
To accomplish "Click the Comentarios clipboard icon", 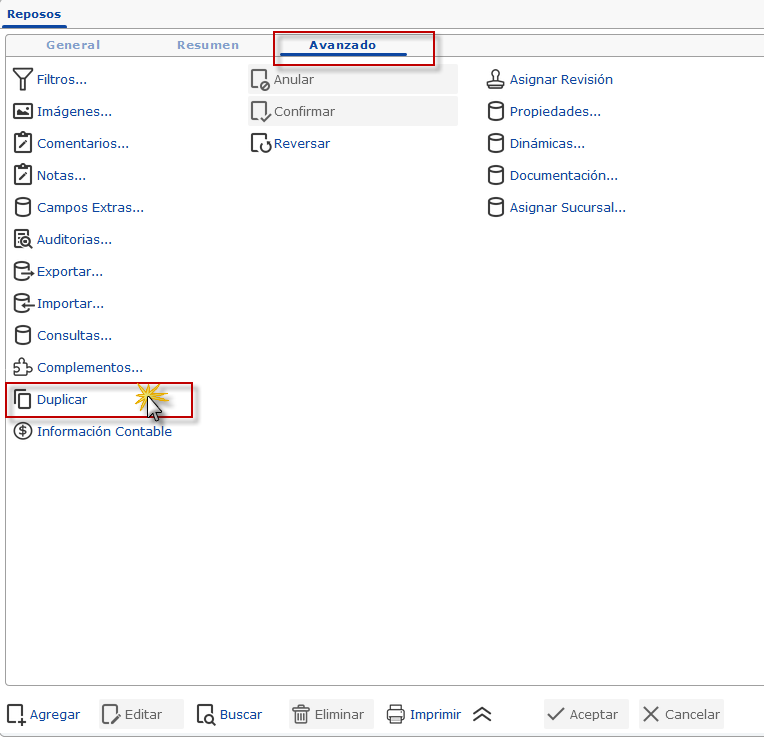I will [22, 143].
